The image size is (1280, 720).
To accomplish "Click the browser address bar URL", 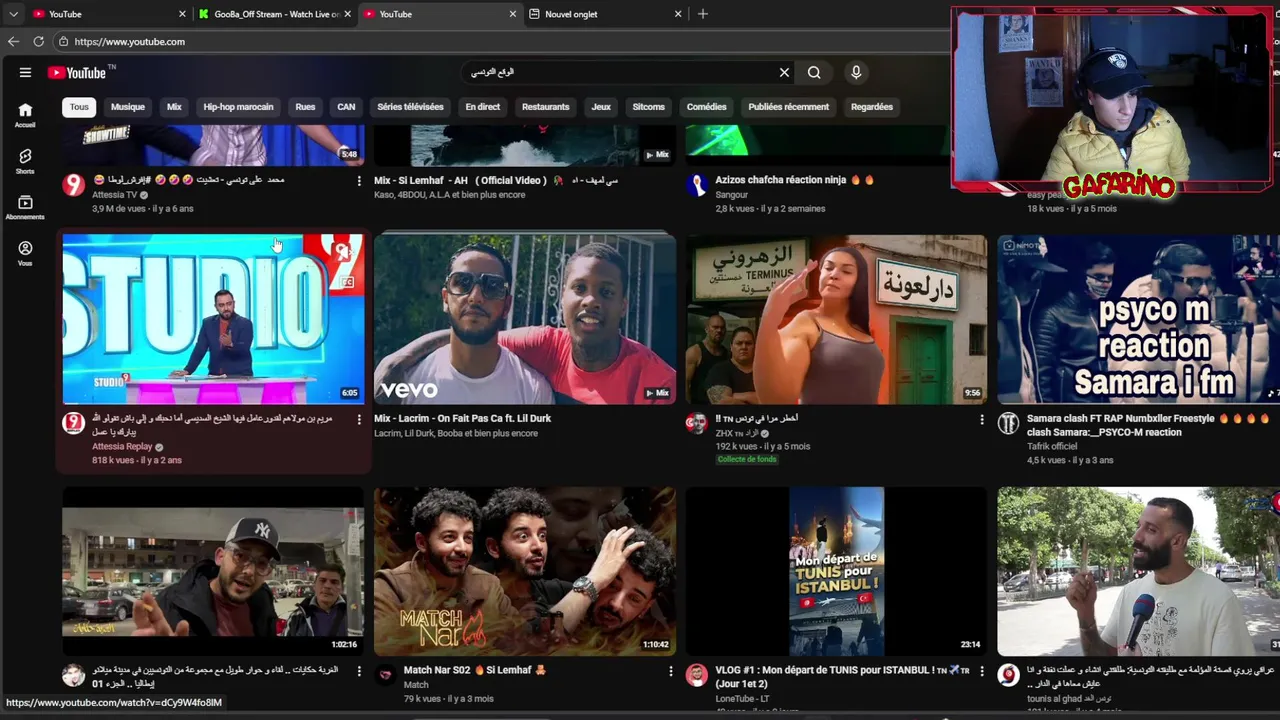I will pyautogui.click(x=129, y=42).
